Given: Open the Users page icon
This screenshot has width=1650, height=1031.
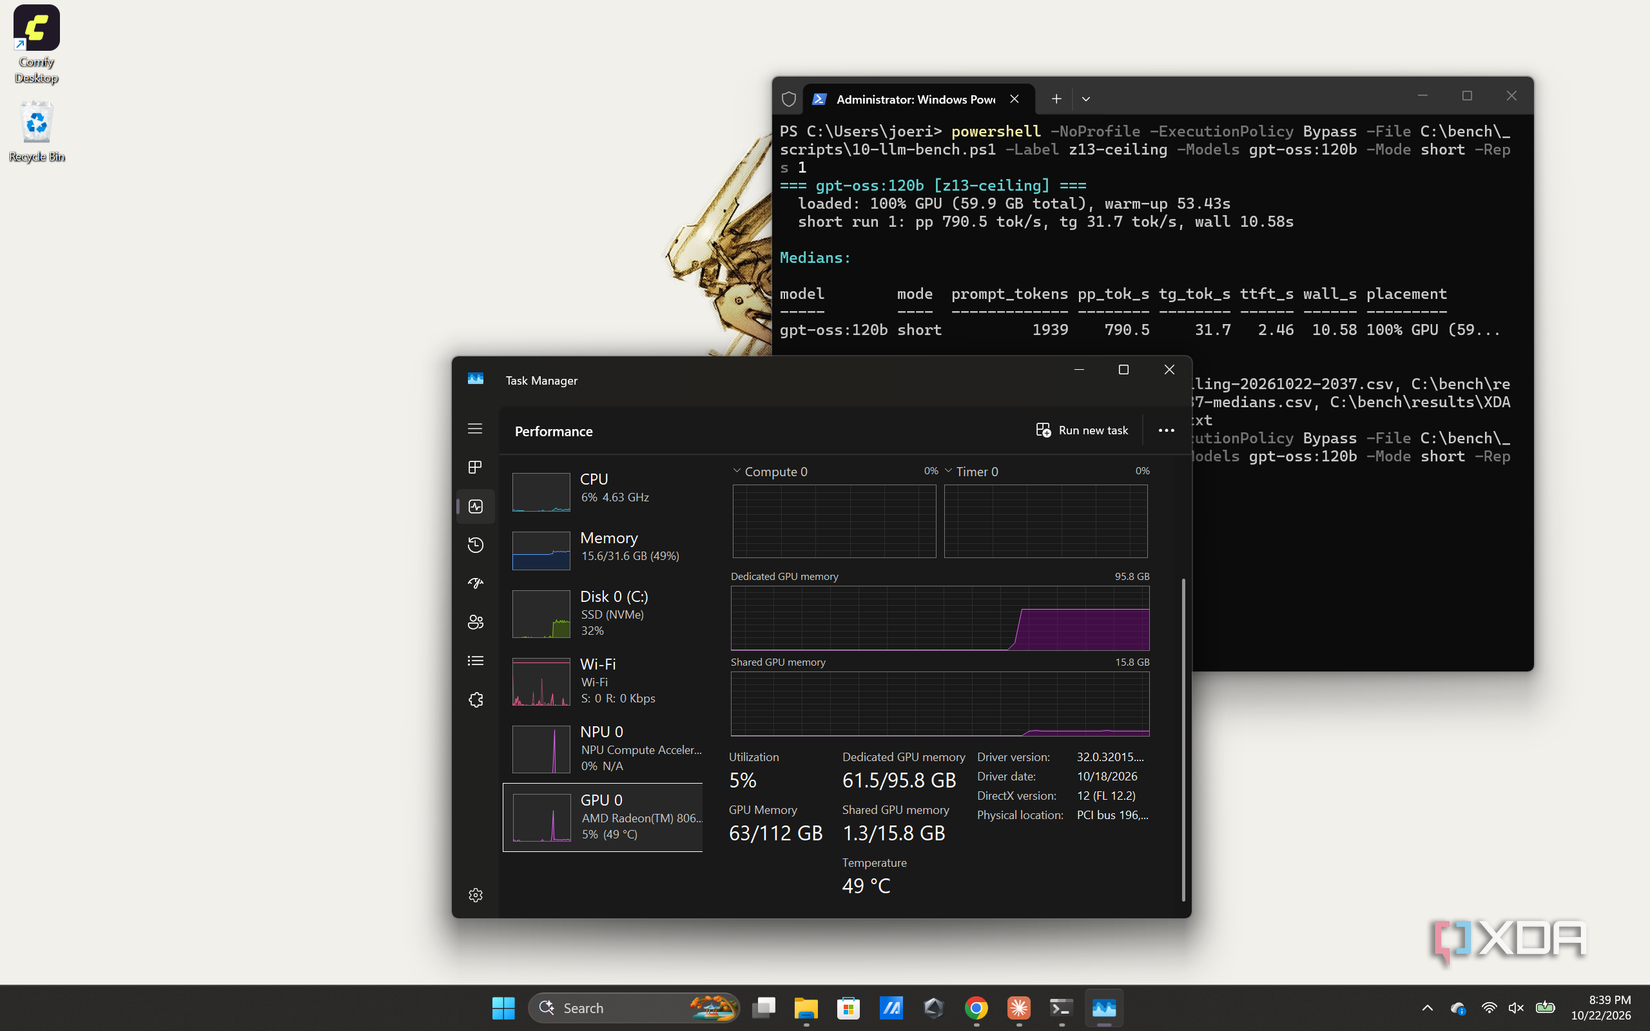Looking at the screenshot, I should (x=475, y=622).
